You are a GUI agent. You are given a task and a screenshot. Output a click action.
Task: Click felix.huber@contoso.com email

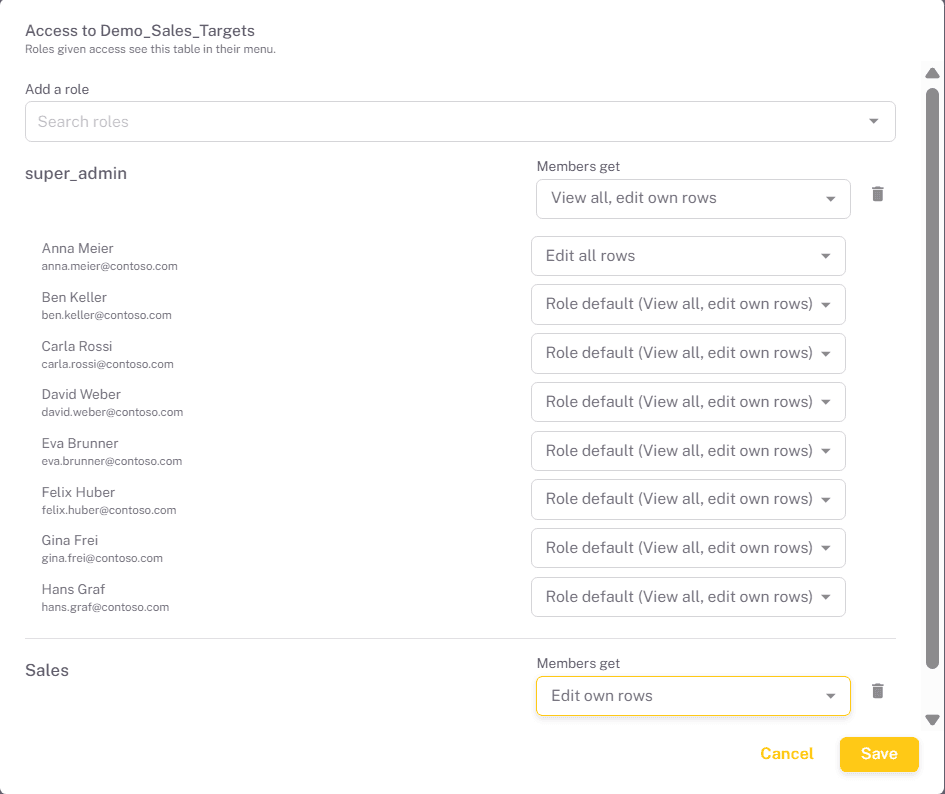click(108, 510)
